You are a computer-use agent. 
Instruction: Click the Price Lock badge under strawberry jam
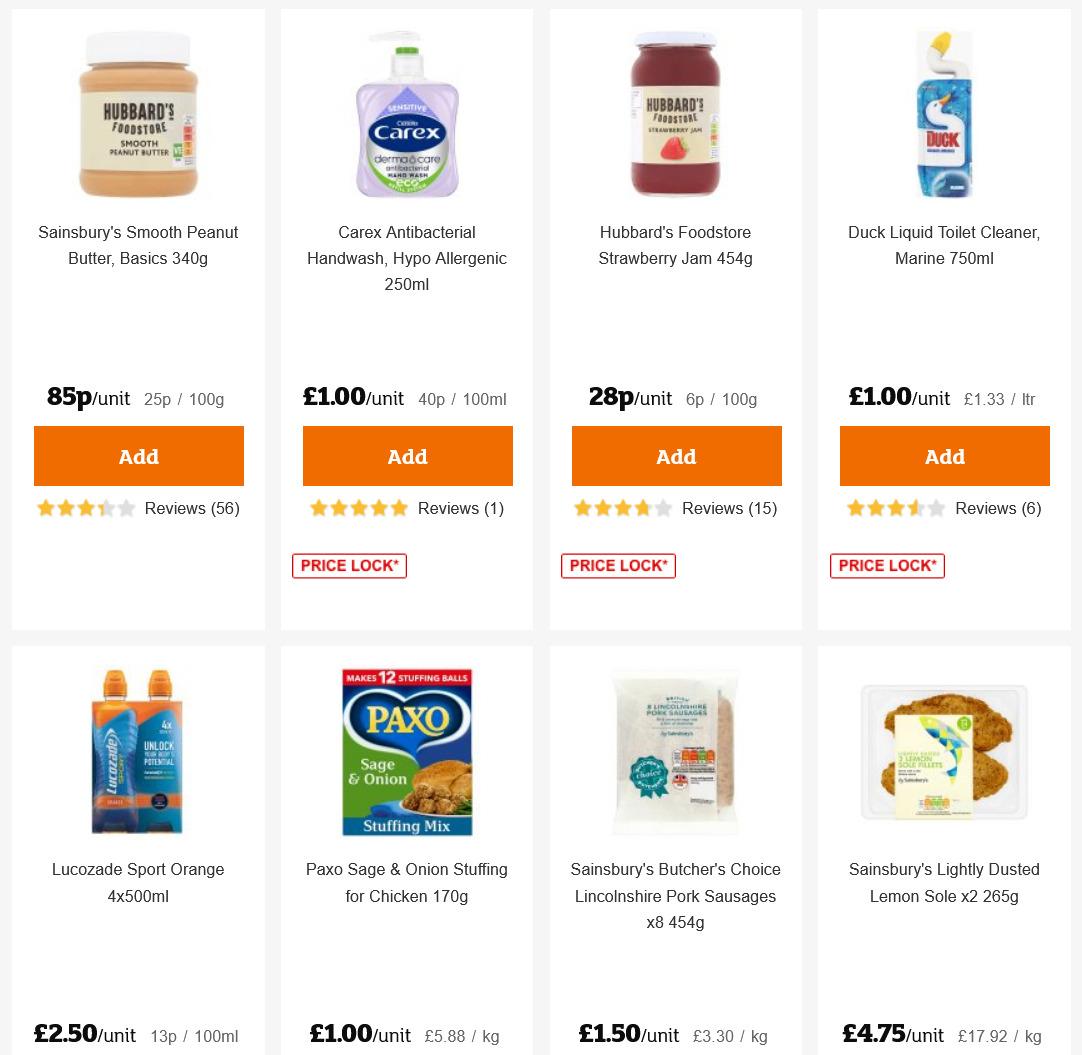coord(618,565)
